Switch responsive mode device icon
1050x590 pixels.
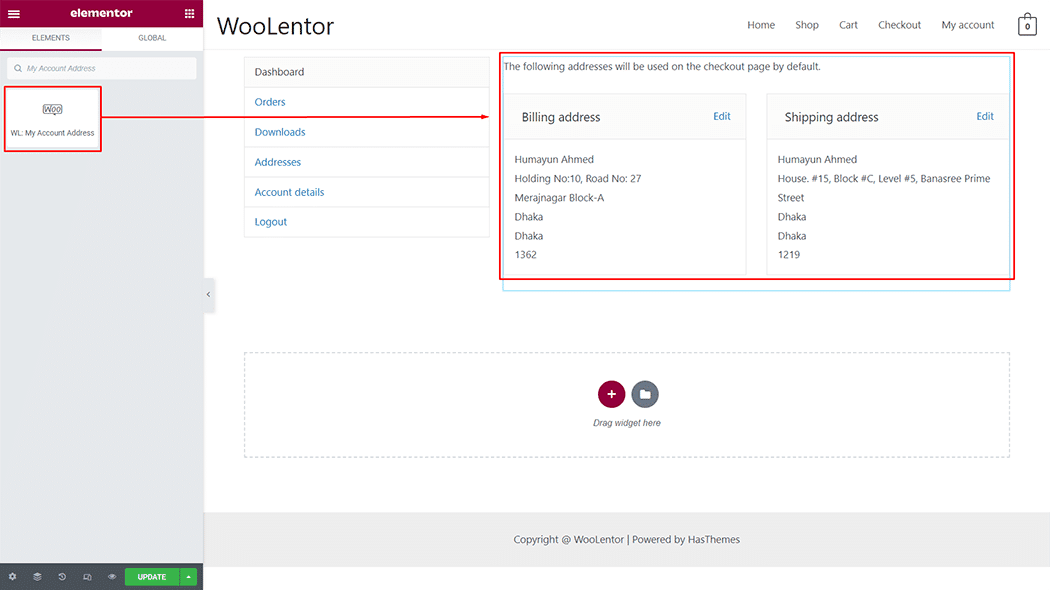[x=87, y=577]
